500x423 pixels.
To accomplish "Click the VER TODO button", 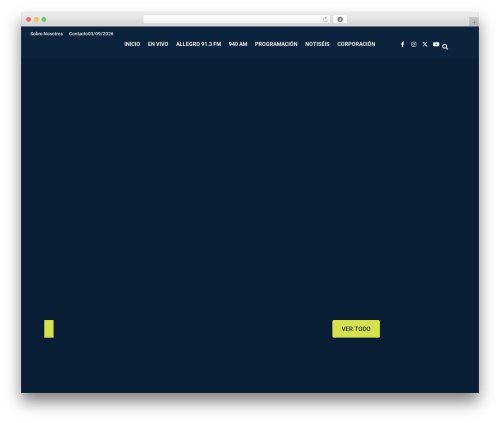I will (x=356, y=329).
